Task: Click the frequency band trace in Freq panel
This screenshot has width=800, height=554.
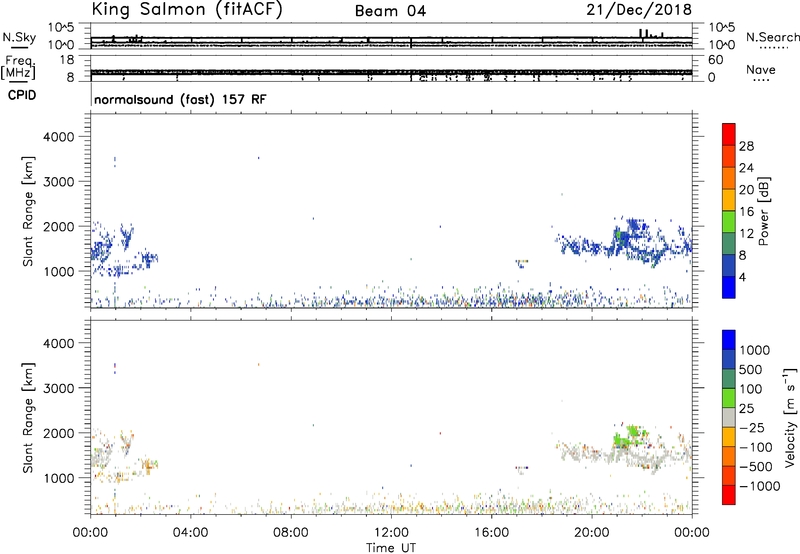Action: coord(391,72)
